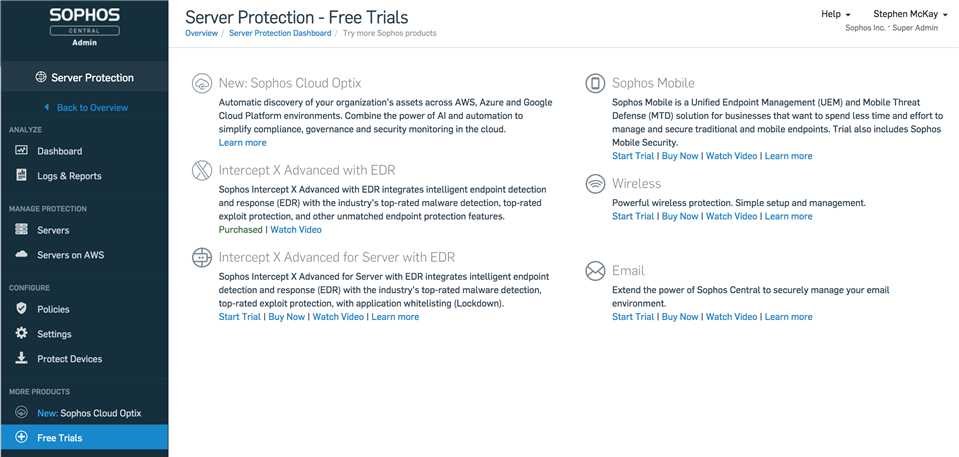959x457 pixels.
Task: Click the Protect Devices download icon
Action: tap(21, 359)
